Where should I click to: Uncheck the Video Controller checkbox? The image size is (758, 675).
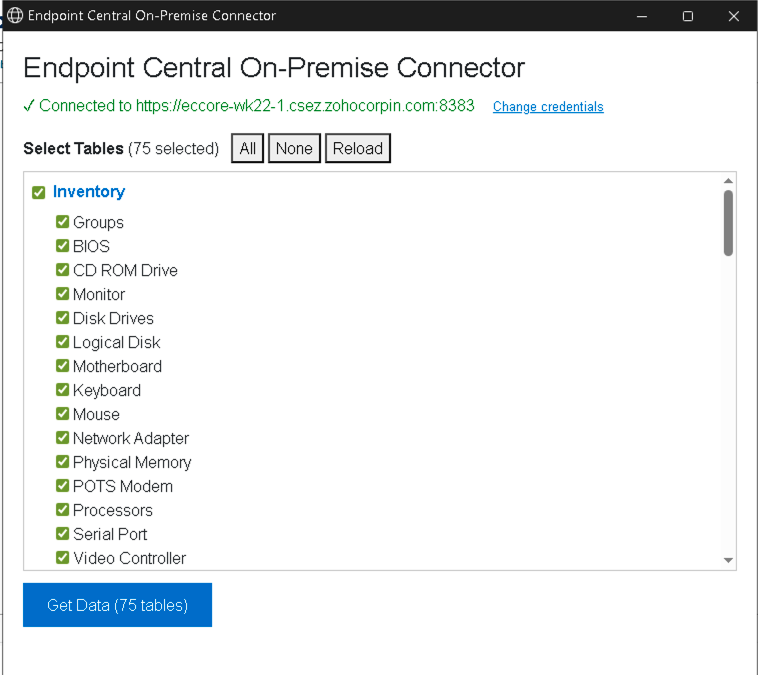pos(62,558)
